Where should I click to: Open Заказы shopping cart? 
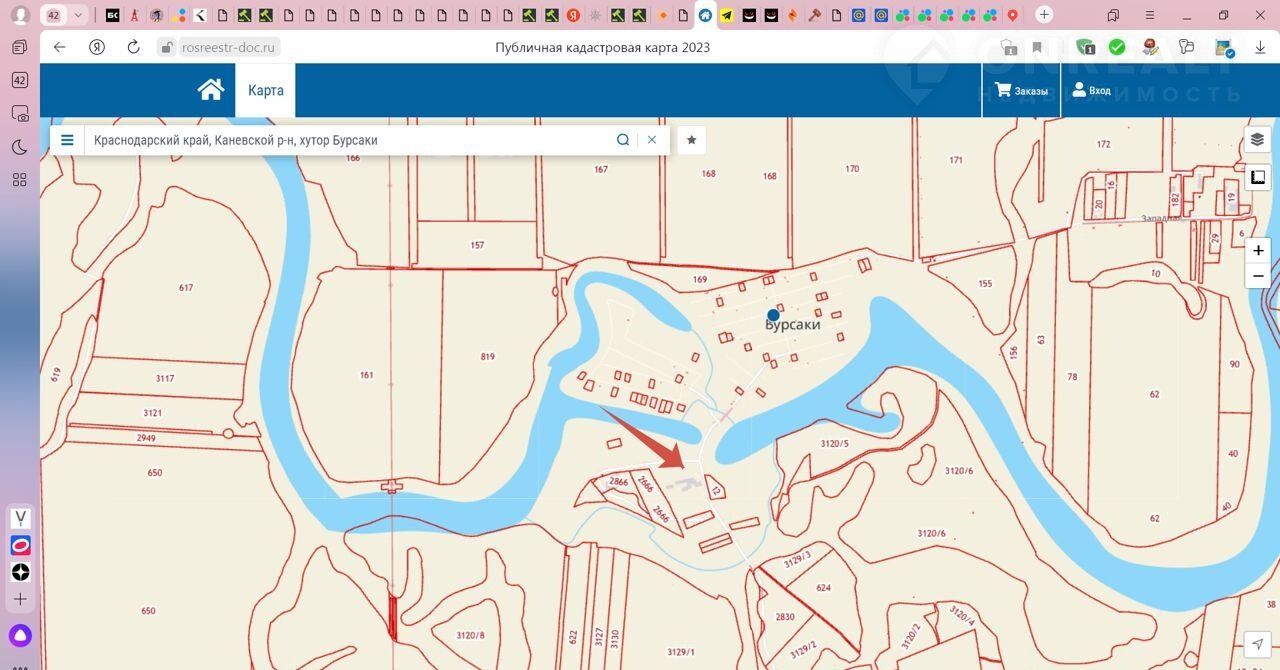[x=1021, y=90]
